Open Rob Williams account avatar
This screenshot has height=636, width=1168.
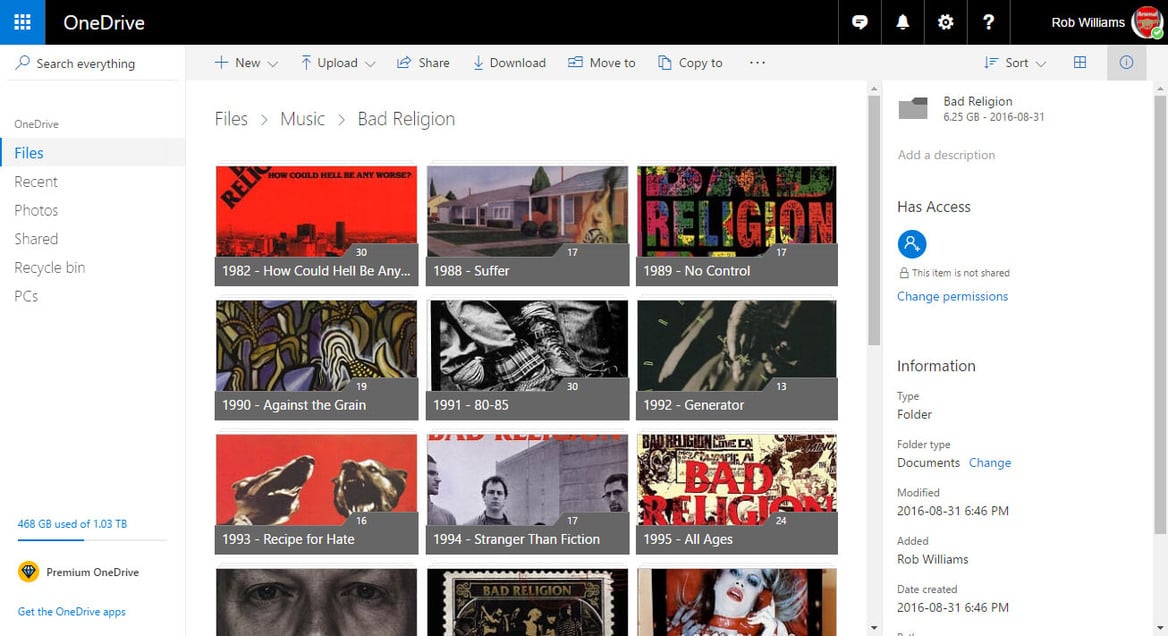point(1146,22)
